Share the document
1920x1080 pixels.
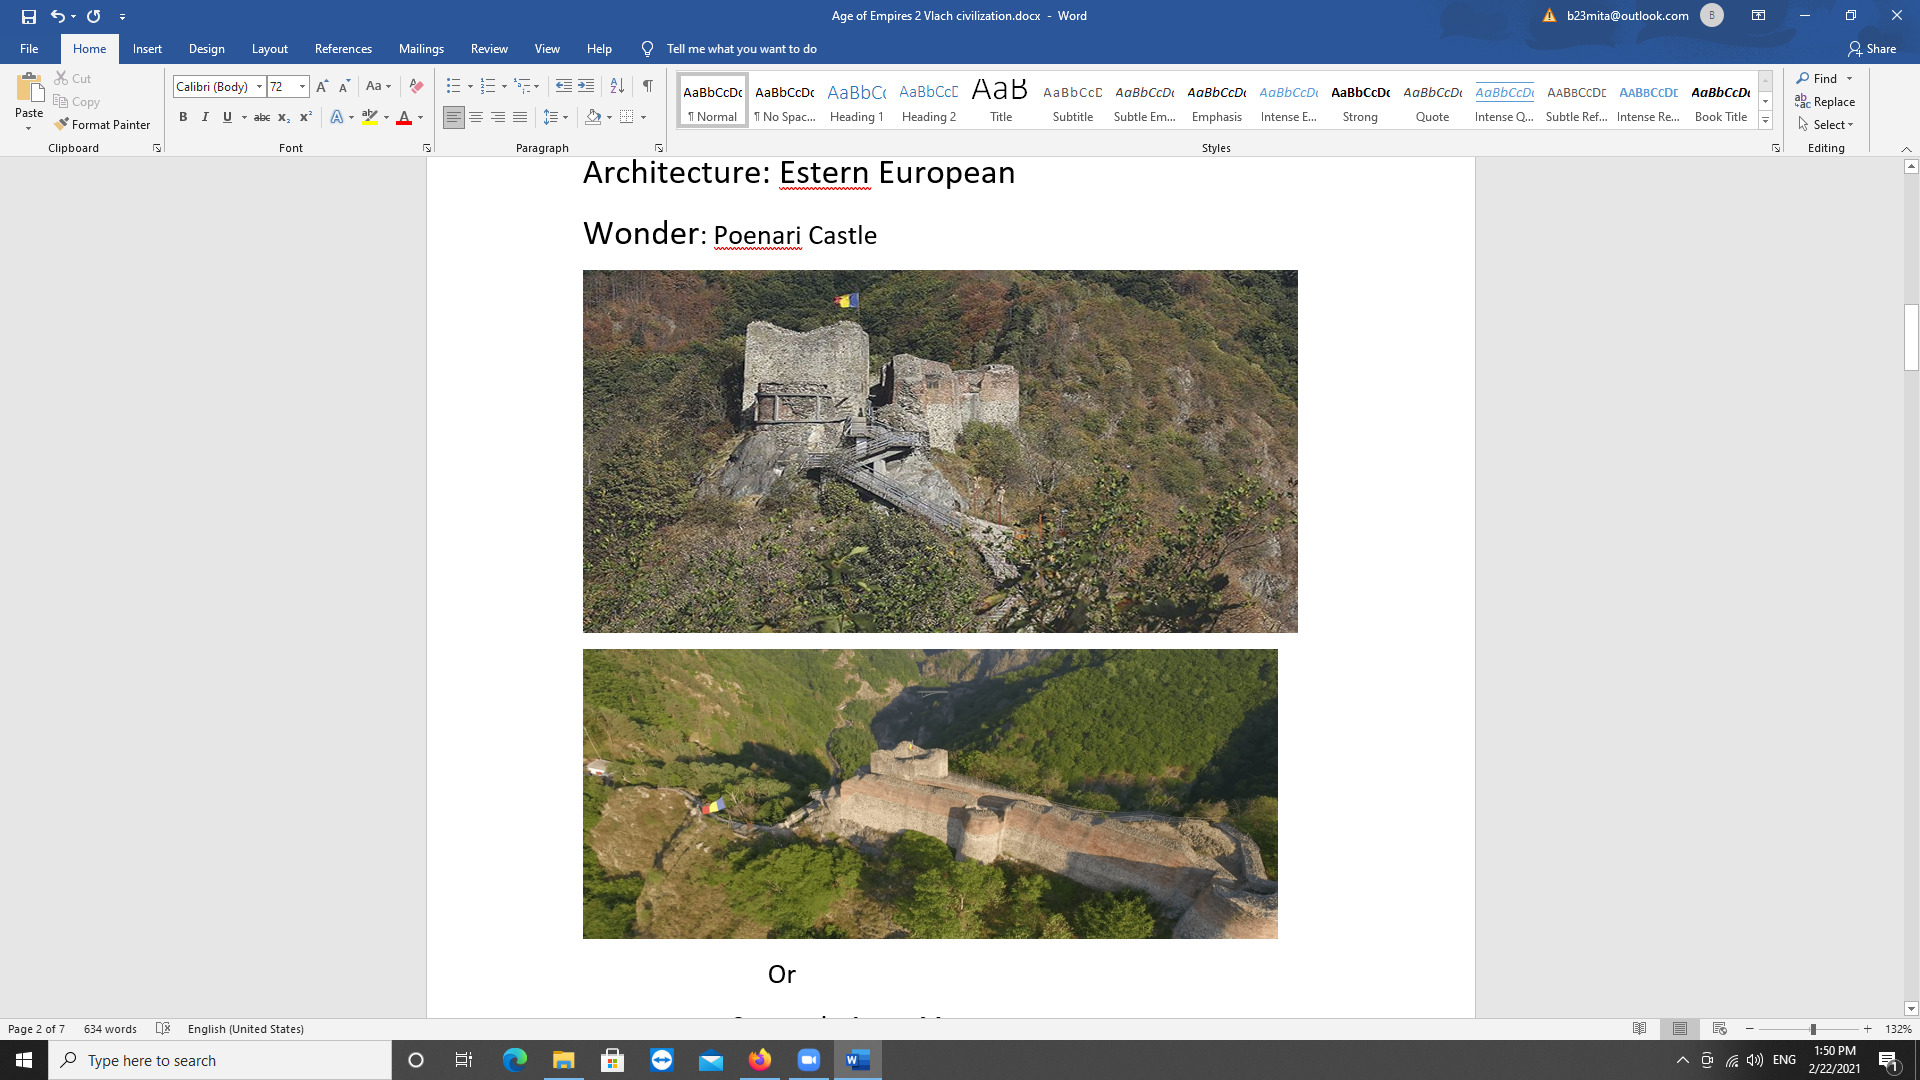pos(1872,48)
